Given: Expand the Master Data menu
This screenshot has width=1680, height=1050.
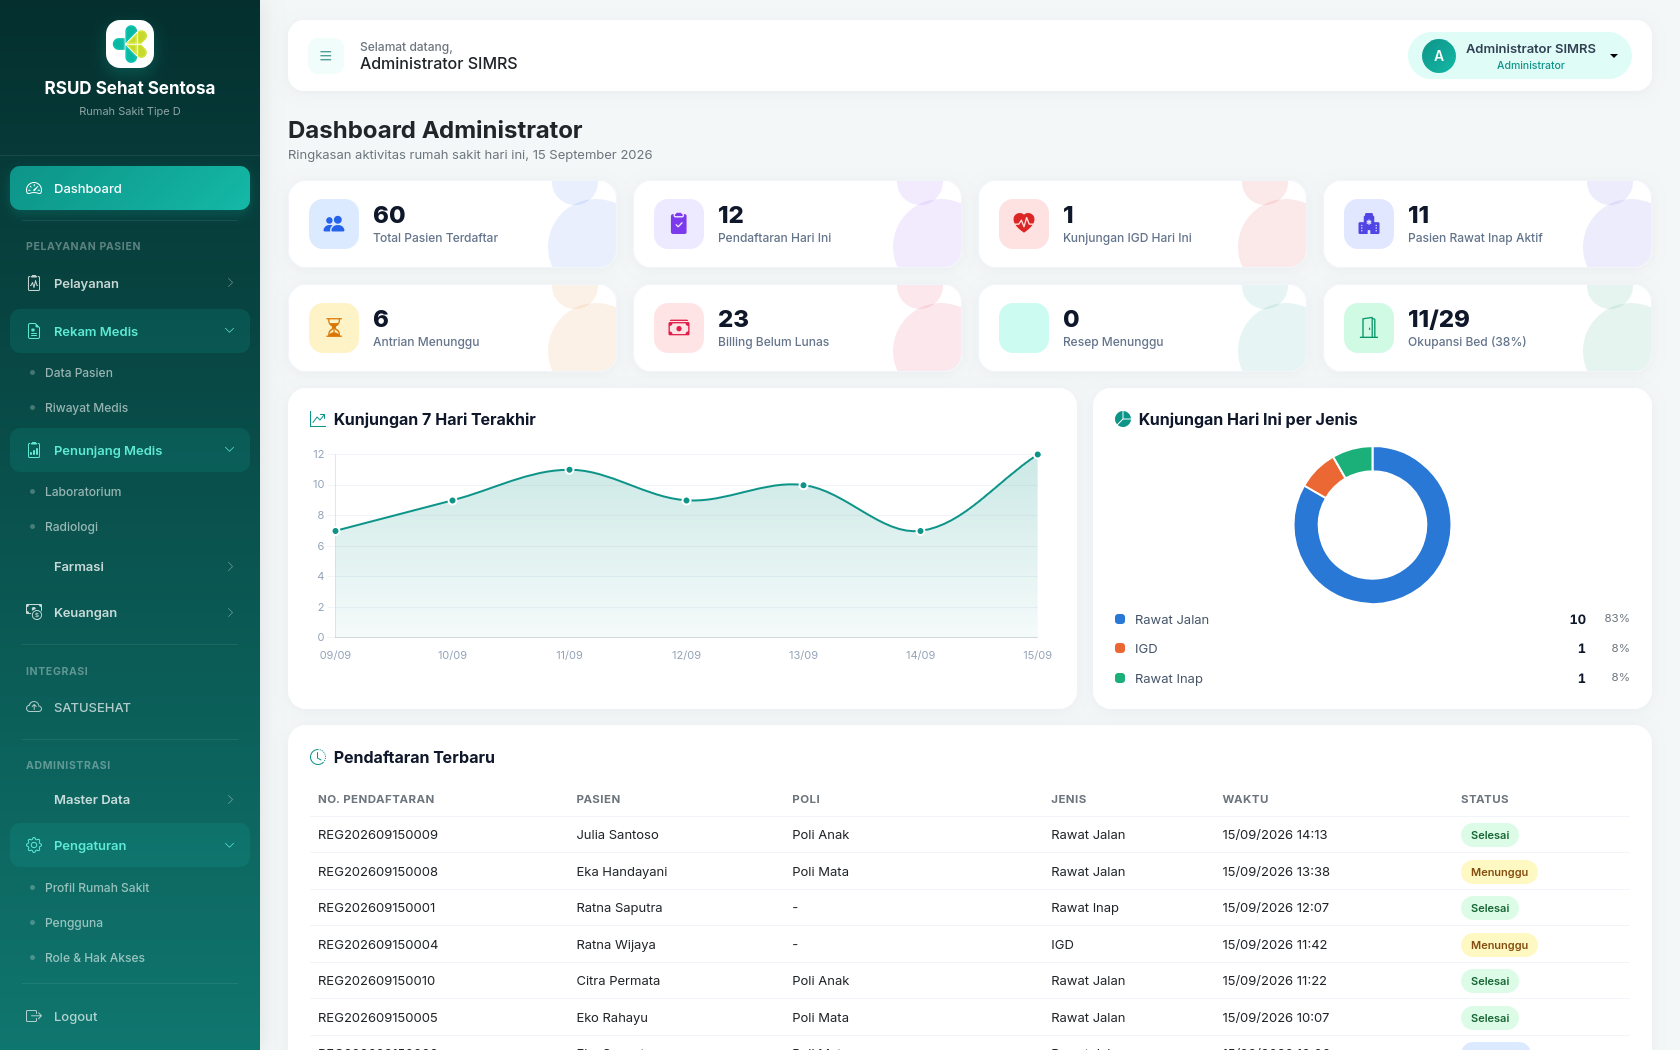Looking at the screenshot, I should tap(130, 799).
